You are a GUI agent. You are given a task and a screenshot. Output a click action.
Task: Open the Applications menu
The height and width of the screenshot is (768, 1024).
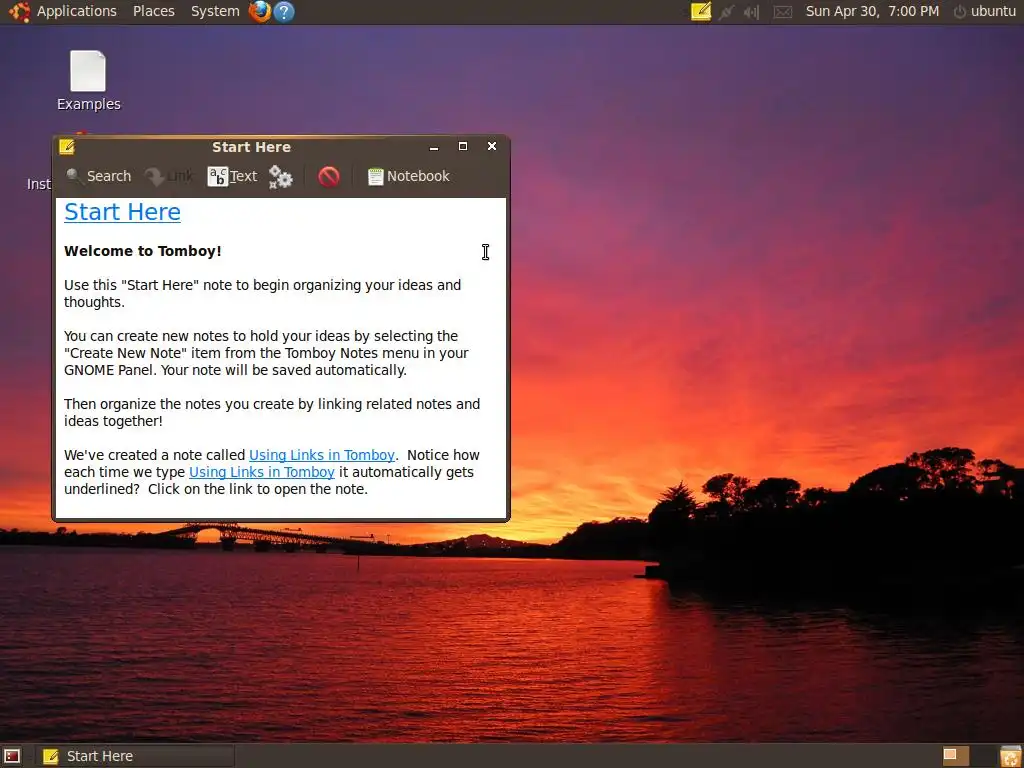pos(76,11)
